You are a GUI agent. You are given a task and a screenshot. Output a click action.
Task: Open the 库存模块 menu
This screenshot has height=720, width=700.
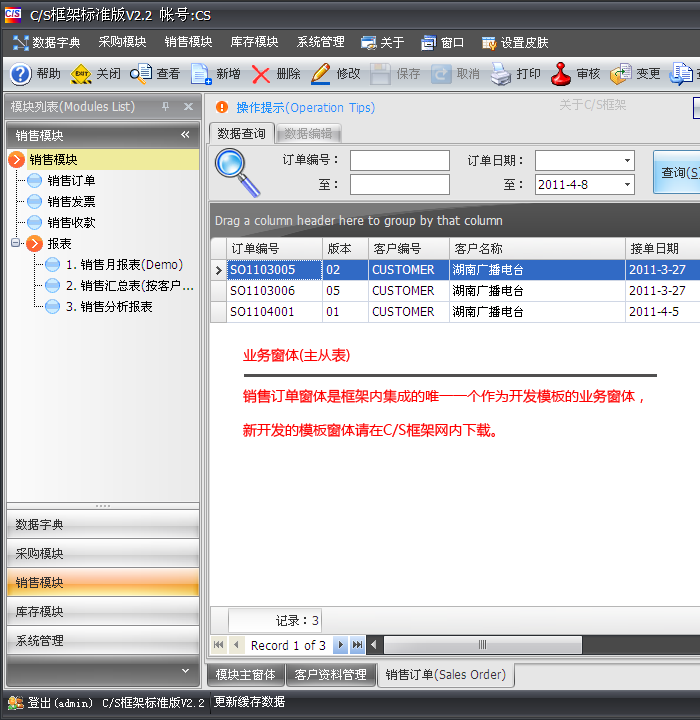tap(254, 43)
